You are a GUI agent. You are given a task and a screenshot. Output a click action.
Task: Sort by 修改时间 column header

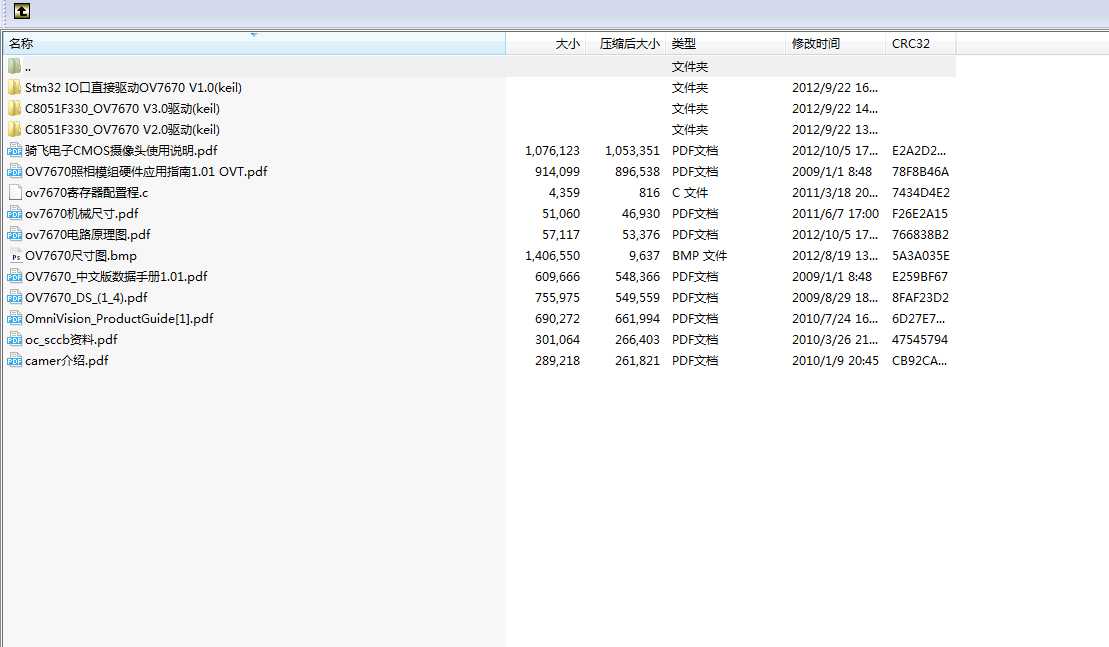click(x=835, y=44)
